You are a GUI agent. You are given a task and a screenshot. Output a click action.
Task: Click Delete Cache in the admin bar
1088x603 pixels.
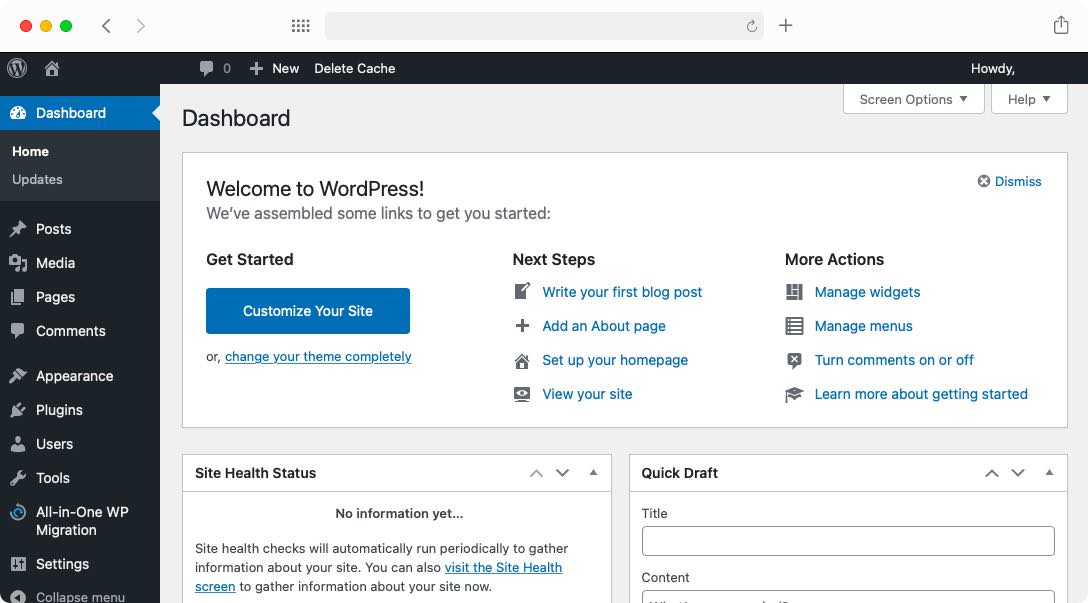click(x=355, y=68)
